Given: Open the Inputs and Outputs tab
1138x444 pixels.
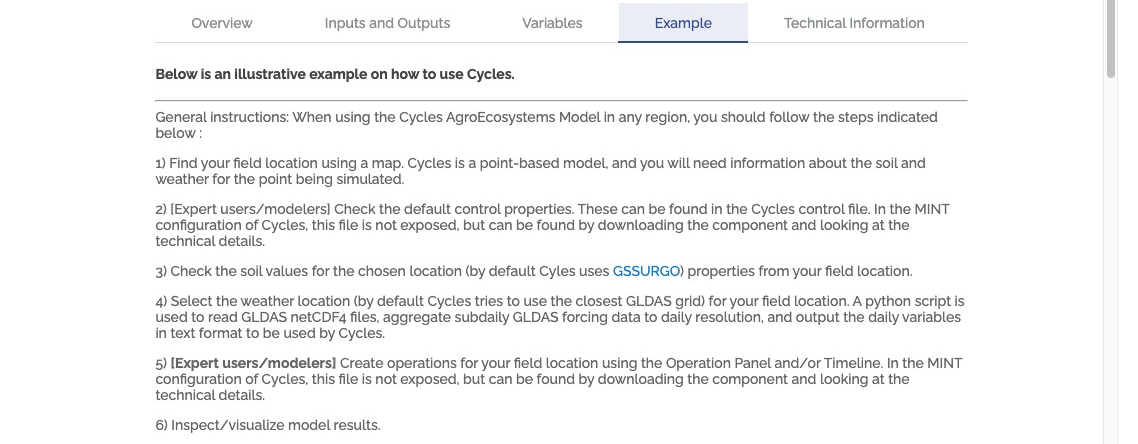Looking at the screenshot, I should pyautogui.click(x=387, y=23).
